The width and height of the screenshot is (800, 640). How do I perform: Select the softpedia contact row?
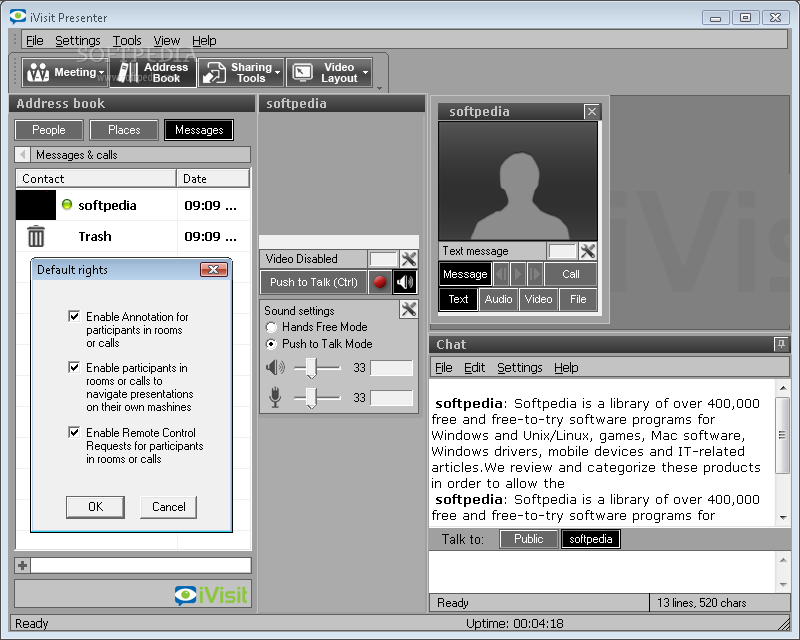click(133, 205)
